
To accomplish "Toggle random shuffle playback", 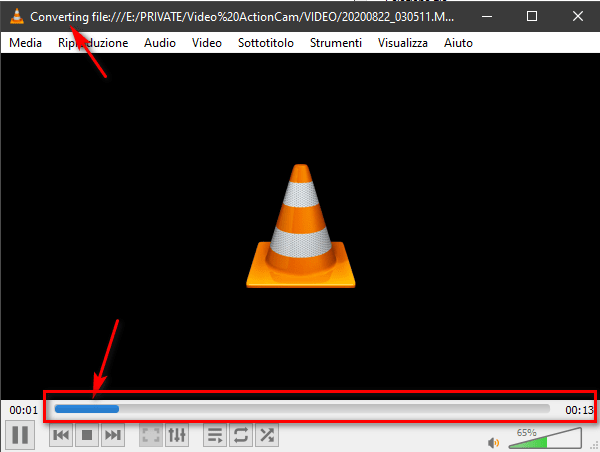I will pos(267,435).
